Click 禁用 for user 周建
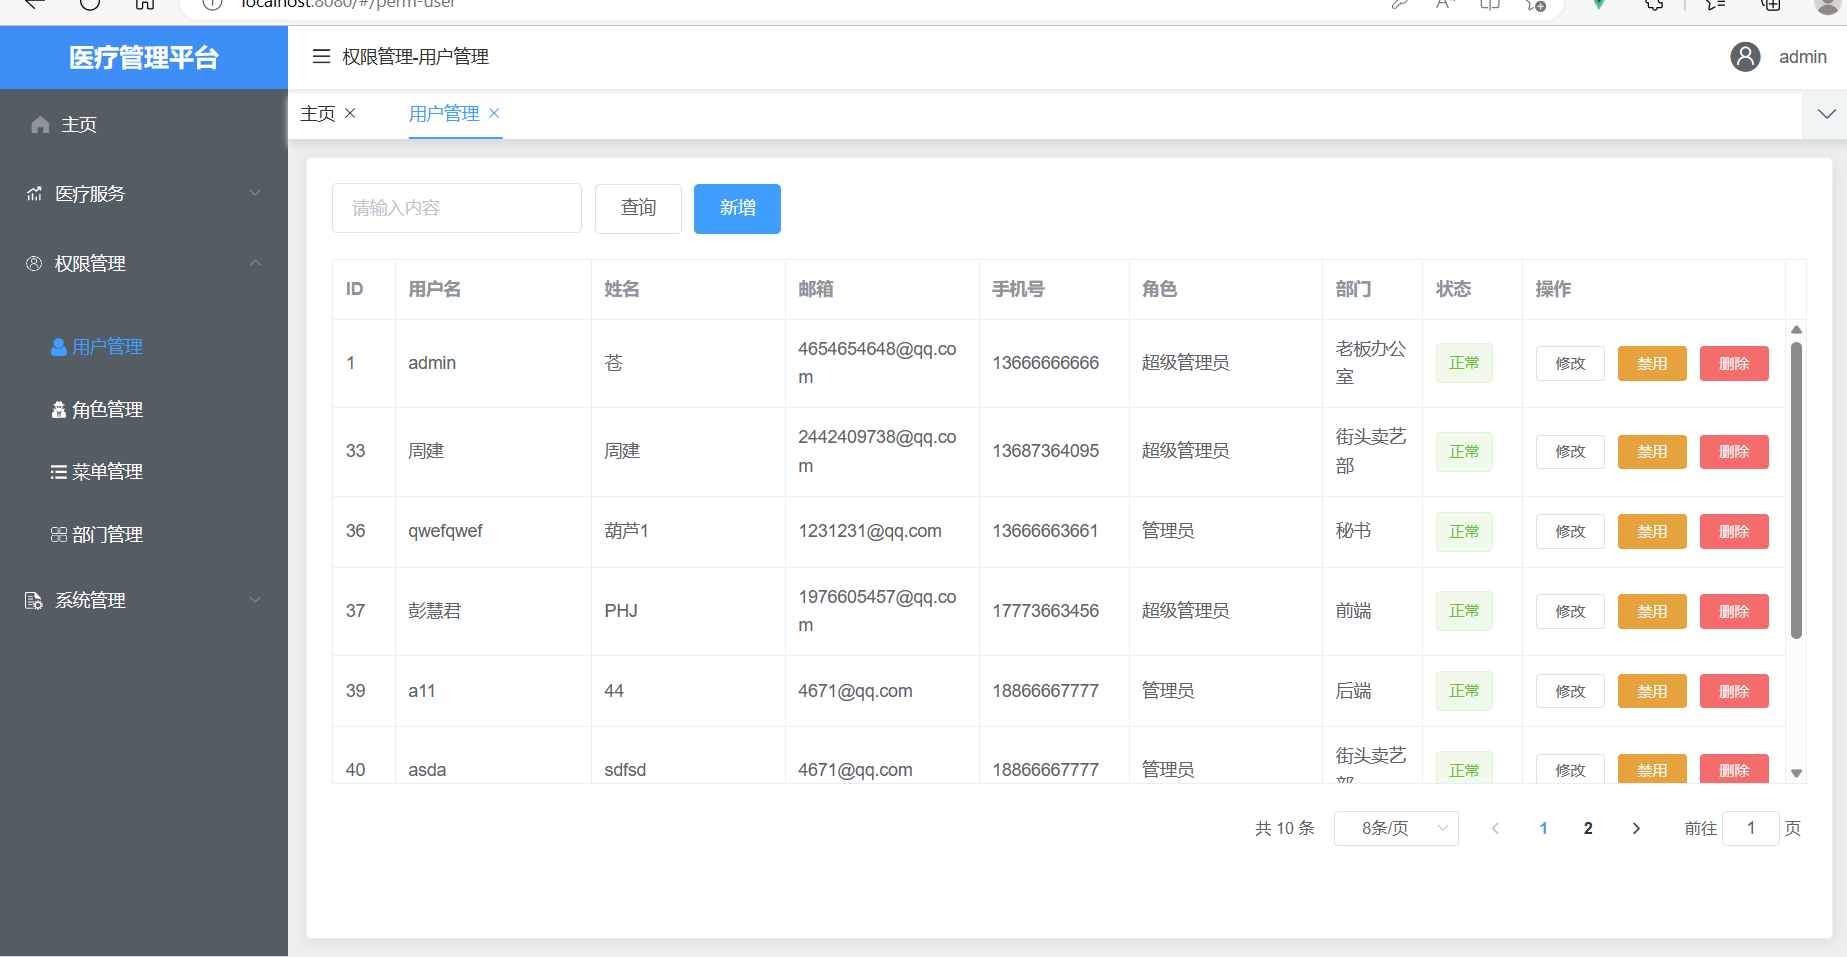This screenshot has height=957, width=1847. 1652,452
